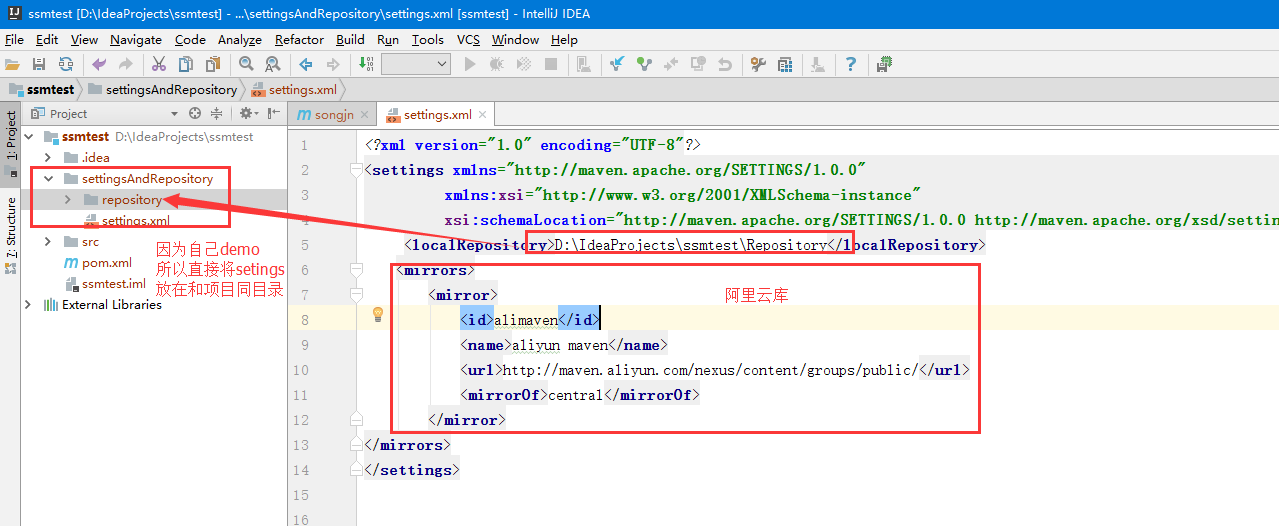Click the Save All floppy icon

point(39,64)
